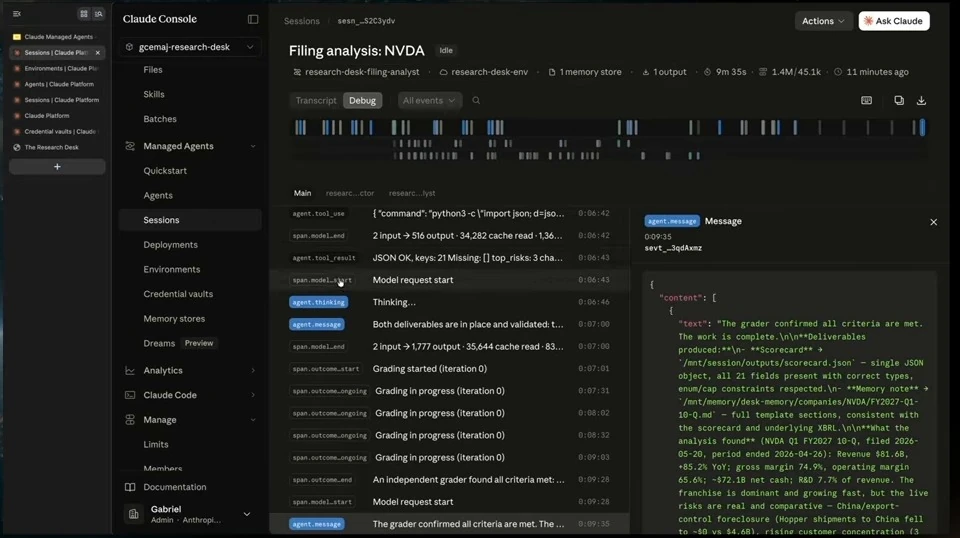
Task: Click the last blue timeline marker
Action: tap(923, 127)
